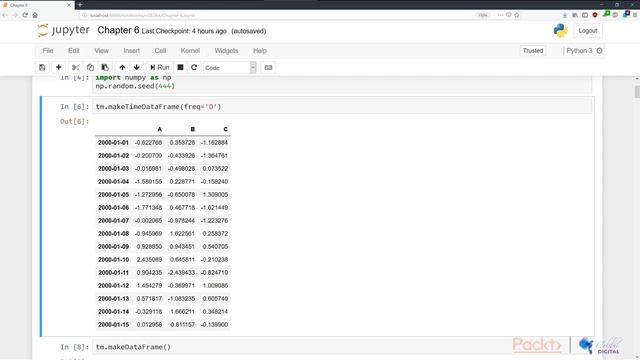Open the View menu
This screenshot has width=640, height=360.
coord(101,51)
